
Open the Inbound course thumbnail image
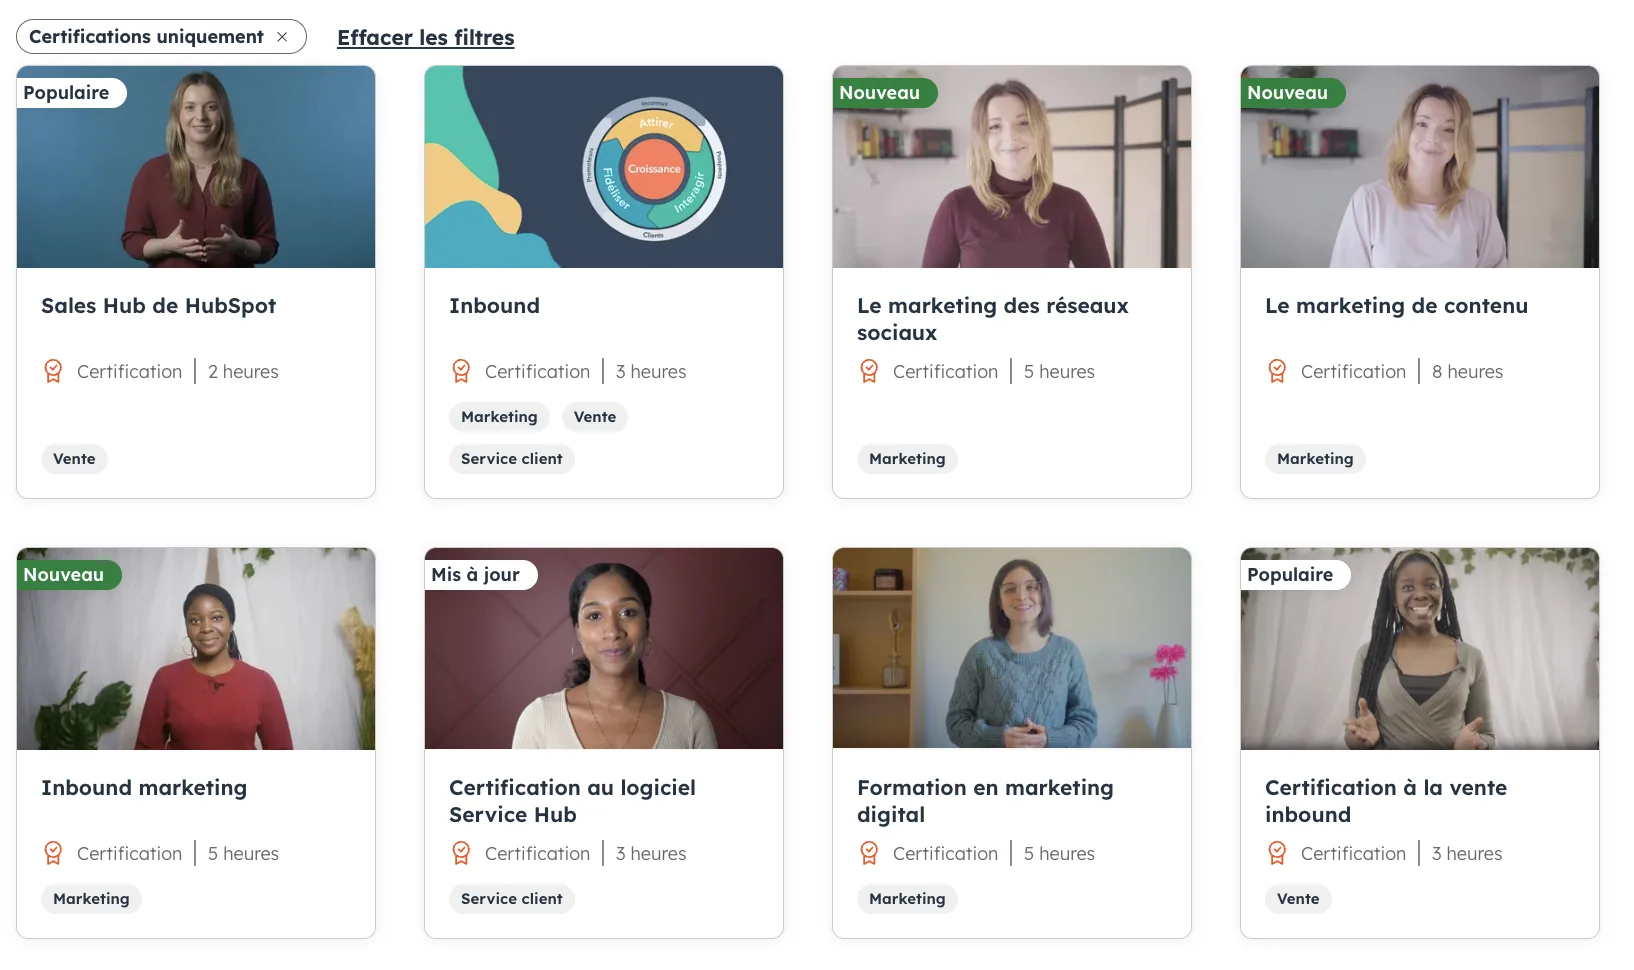pos(603,167)
